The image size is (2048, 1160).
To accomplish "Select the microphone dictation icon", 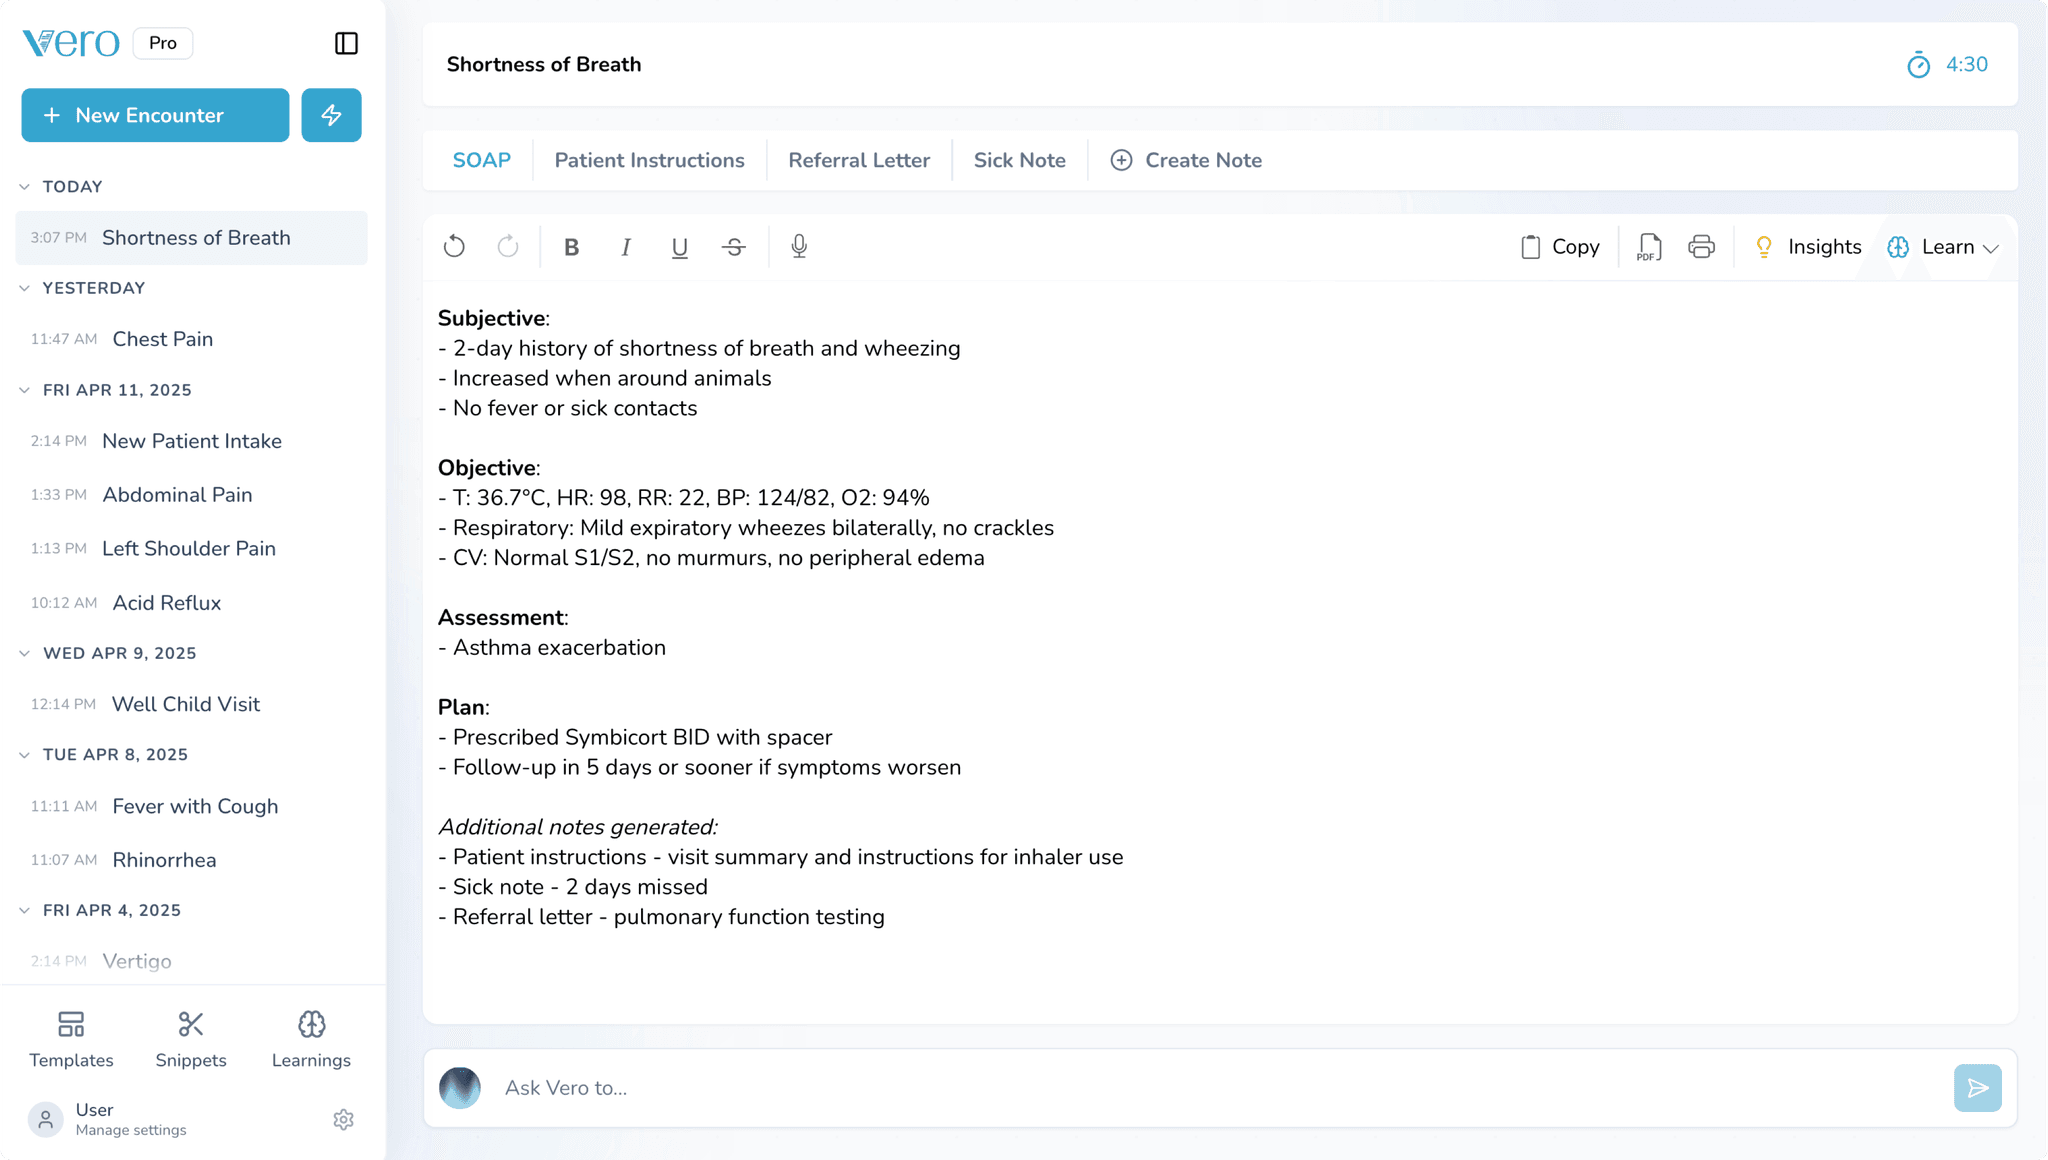I will (798, 246).
